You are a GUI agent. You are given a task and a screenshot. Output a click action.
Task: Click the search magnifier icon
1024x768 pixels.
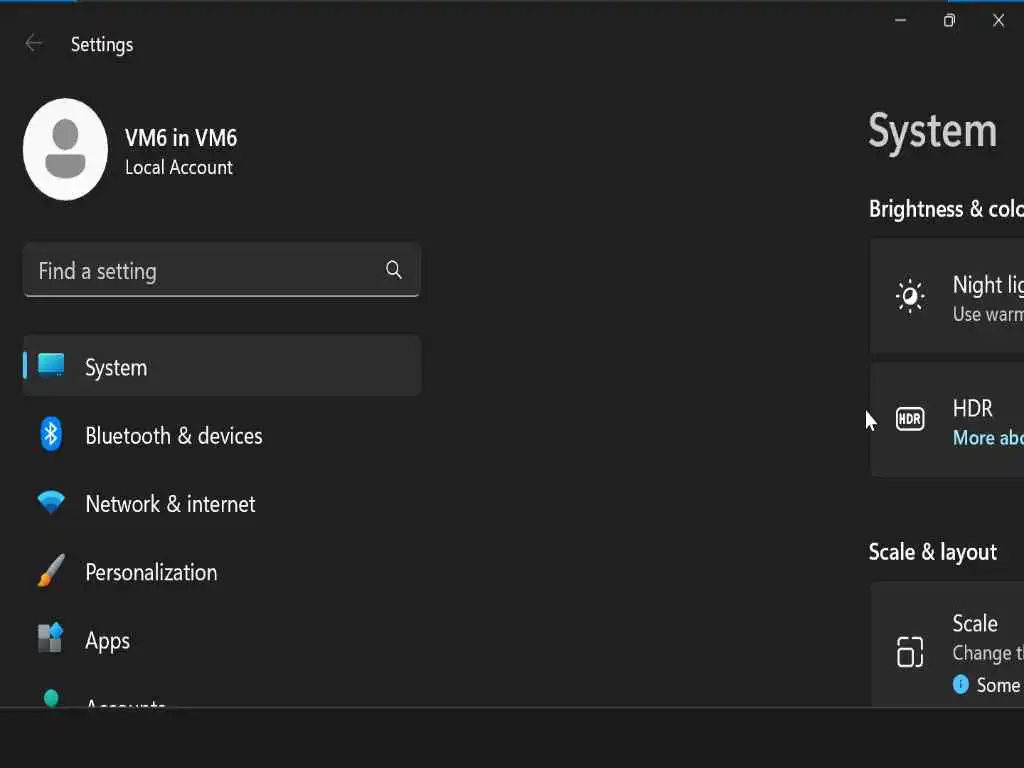(x=394, y=270)
